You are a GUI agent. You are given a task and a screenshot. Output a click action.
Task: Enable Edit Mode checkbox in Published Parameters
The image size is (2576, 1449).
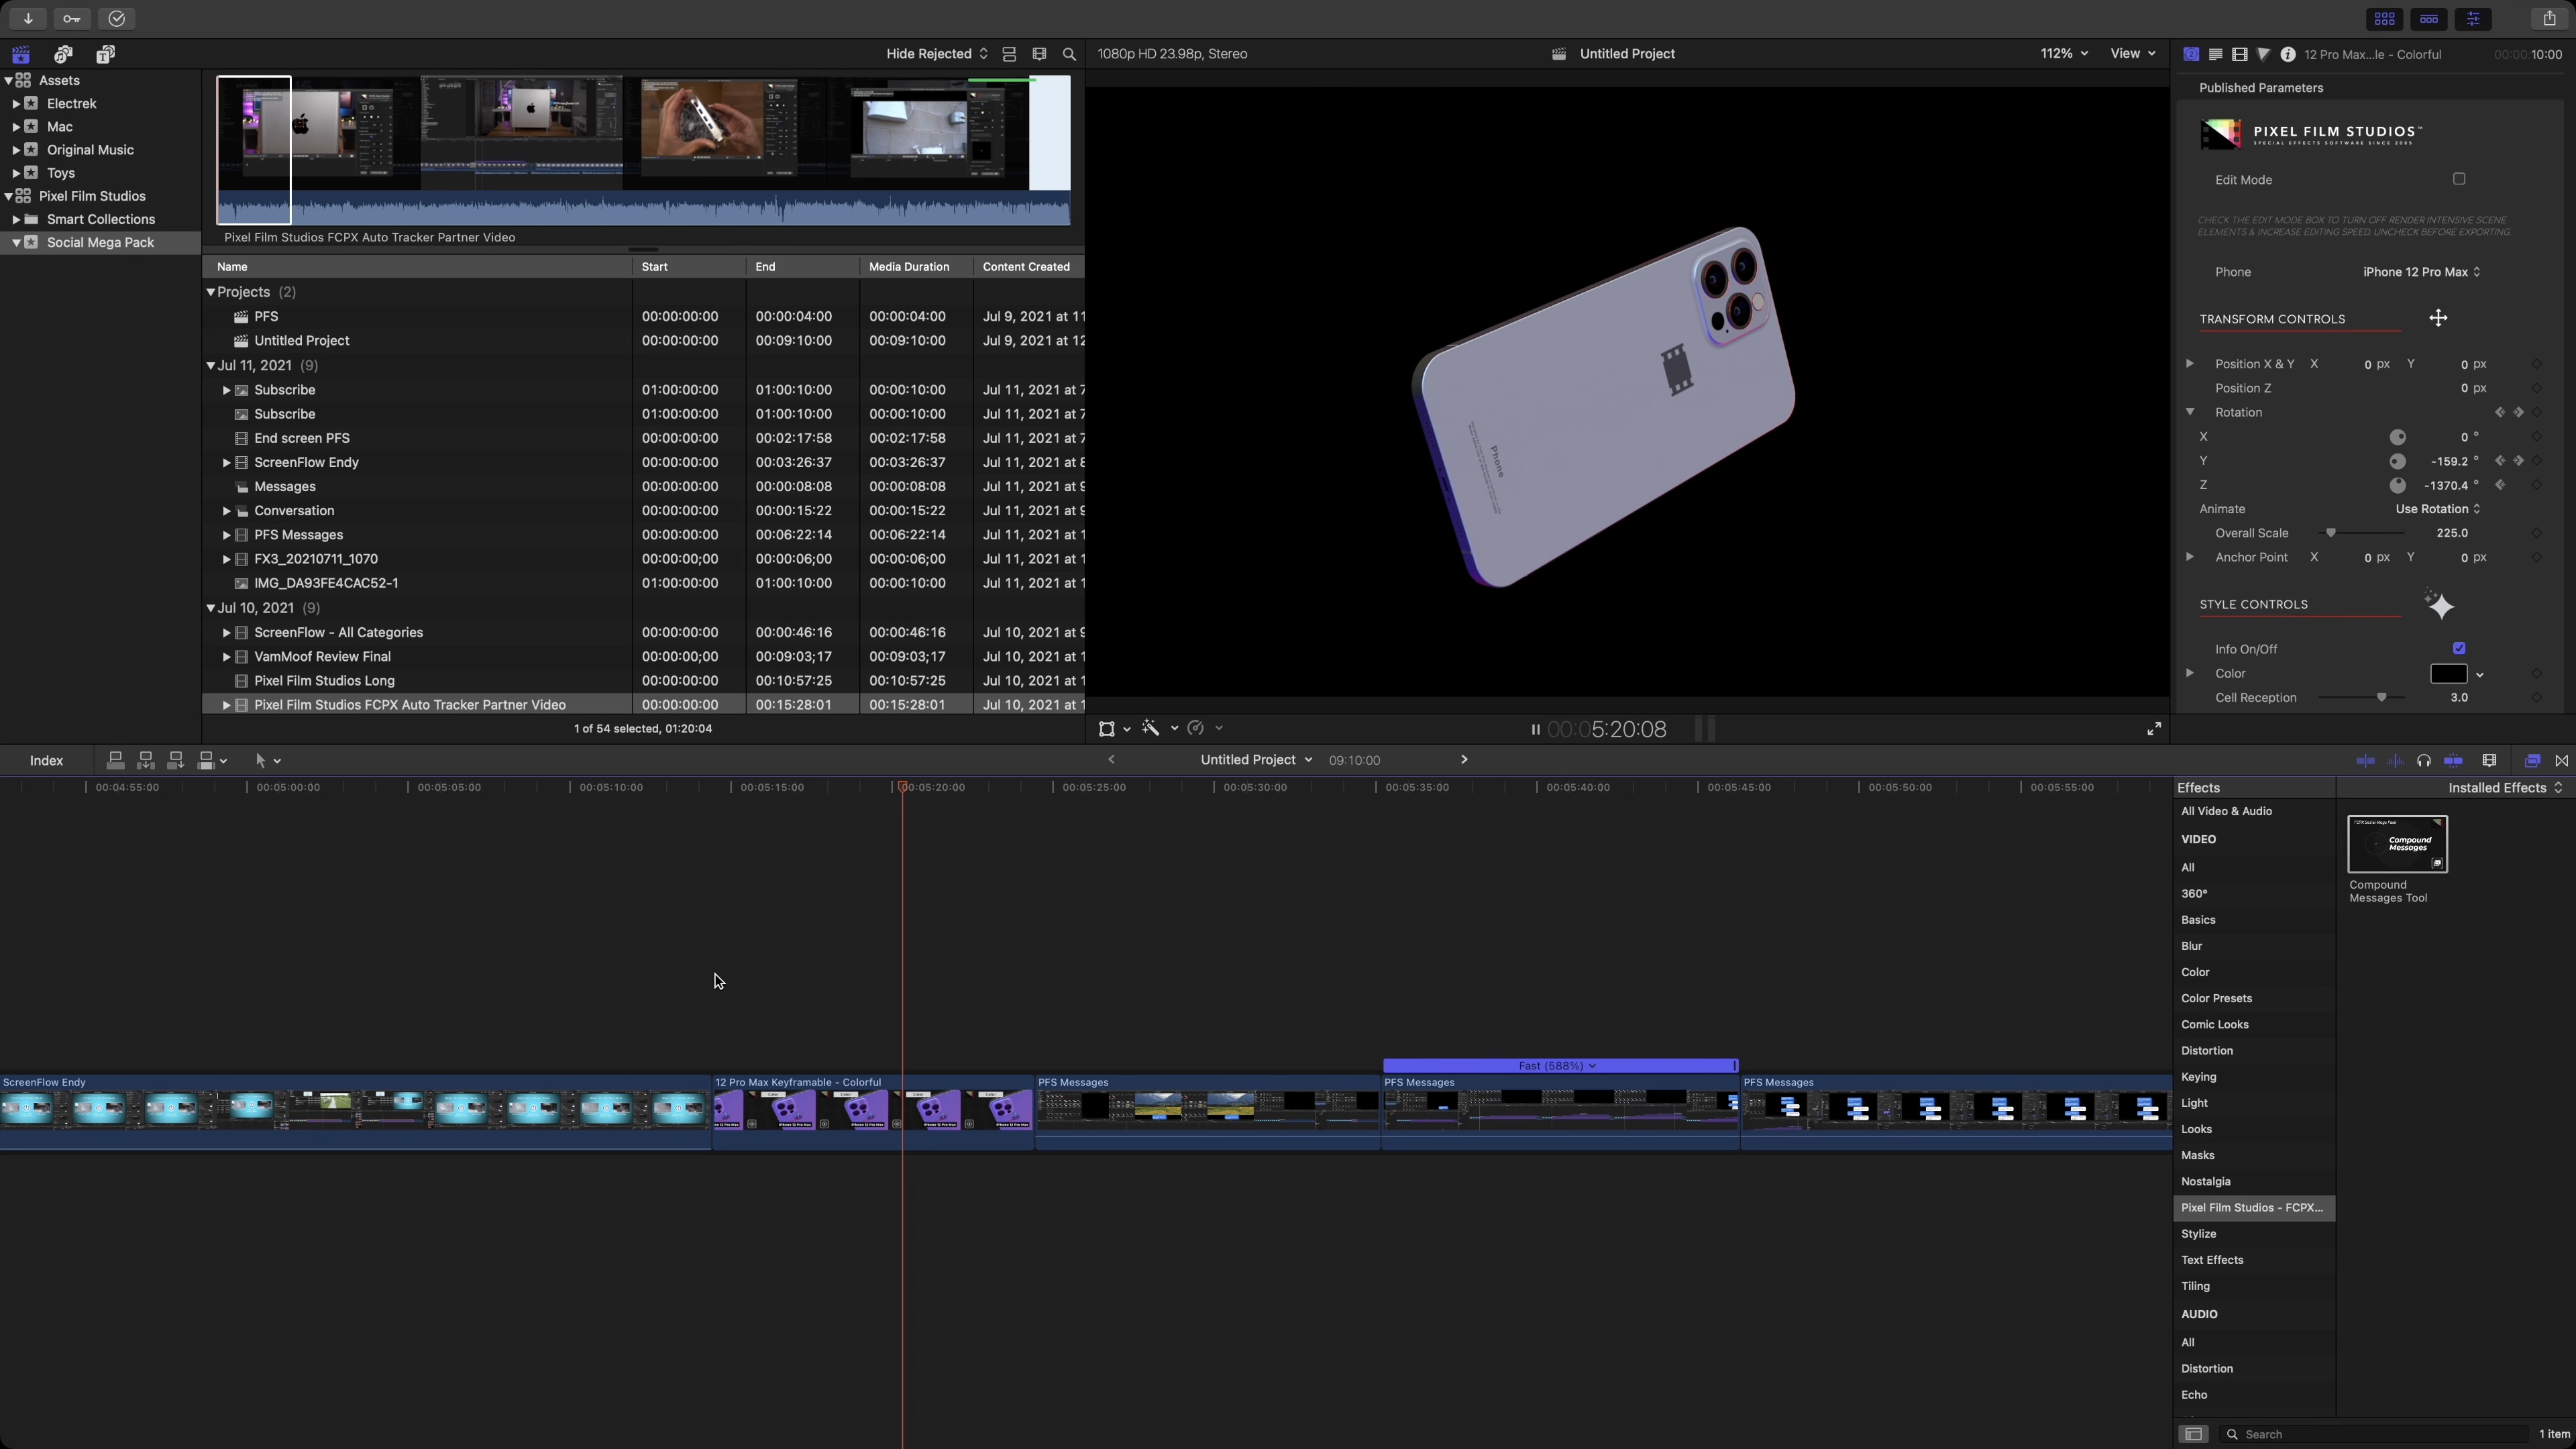[2460, 178]
